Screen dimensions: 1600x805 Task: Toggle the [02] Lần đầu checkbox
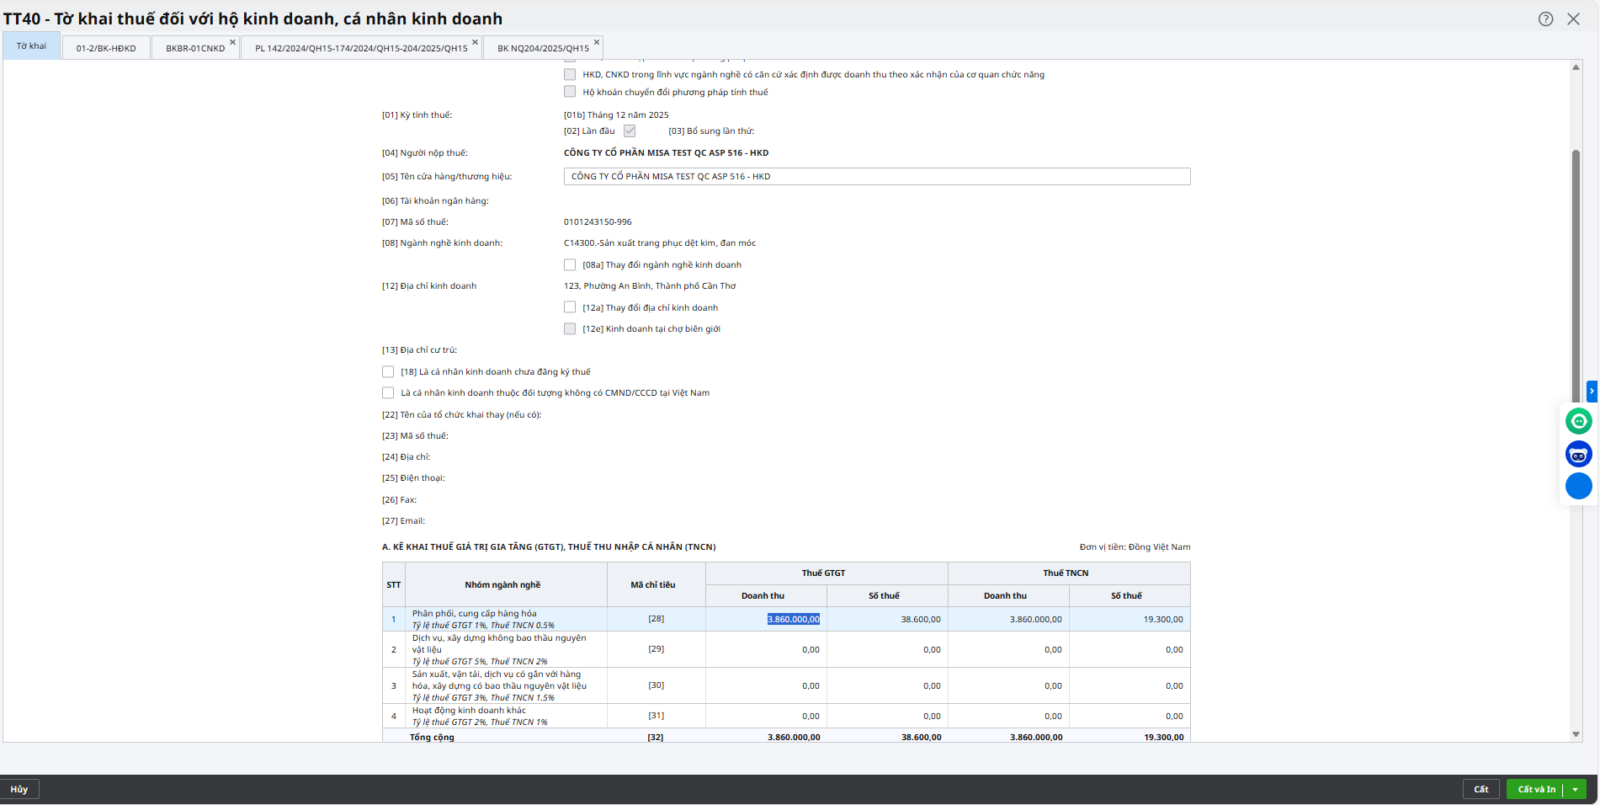point(629,131)
